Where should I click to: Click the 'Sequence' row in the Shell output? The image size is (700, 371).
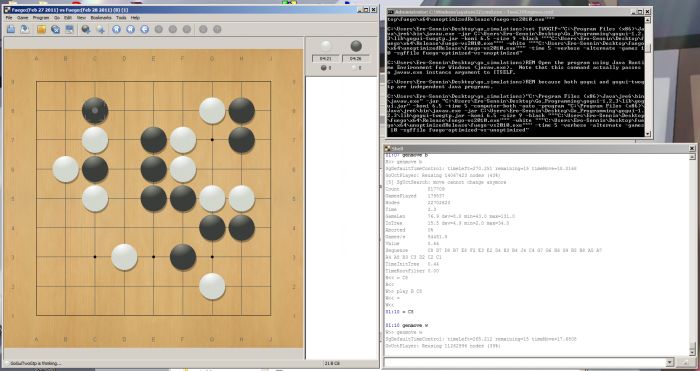pos(493,250)
